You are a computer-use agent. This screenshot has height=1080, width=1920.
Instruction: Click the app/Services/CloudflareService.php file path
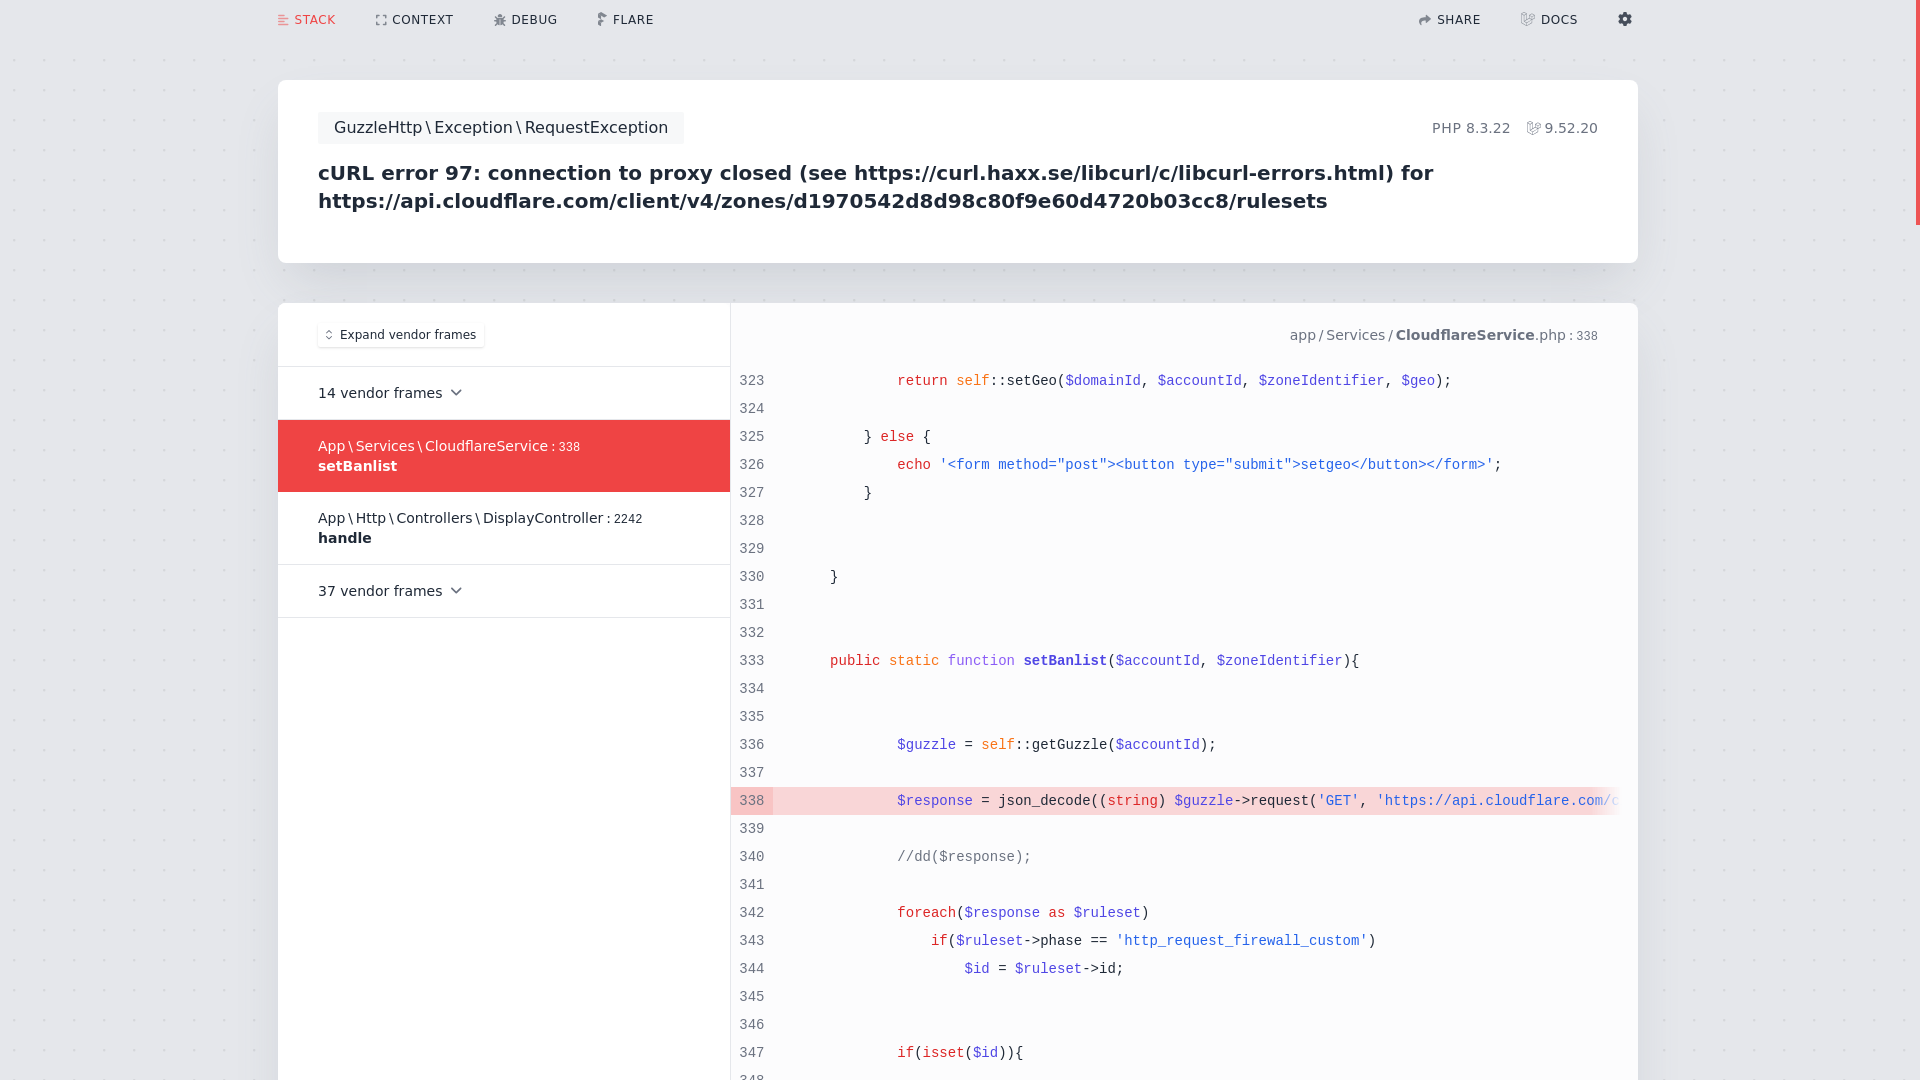pyautogui.click(x=1443, y=335)
